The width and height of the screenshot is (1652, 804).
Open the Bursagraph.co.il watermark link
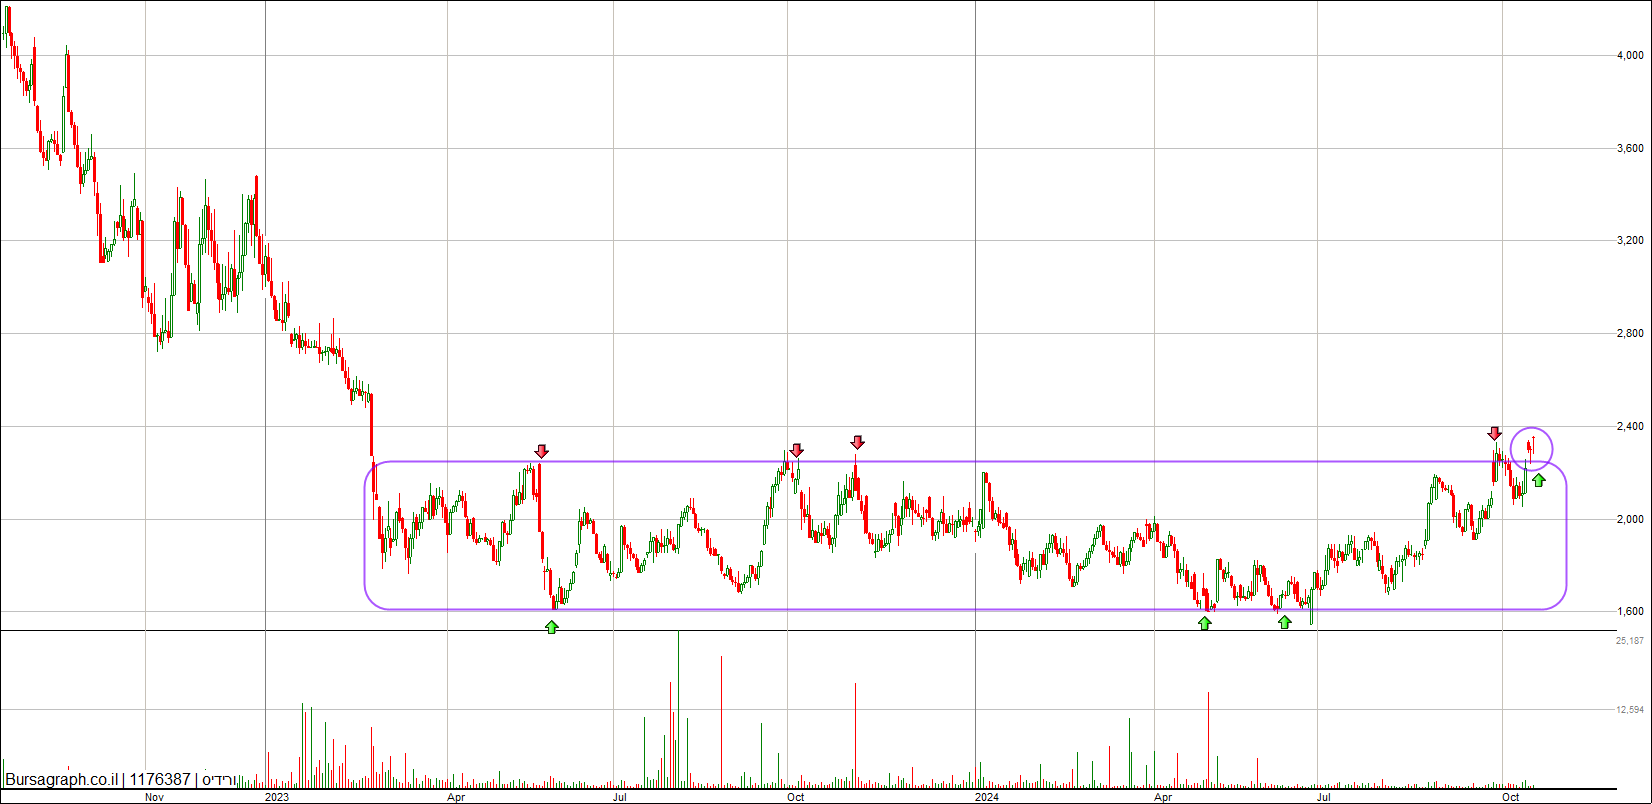61,779
